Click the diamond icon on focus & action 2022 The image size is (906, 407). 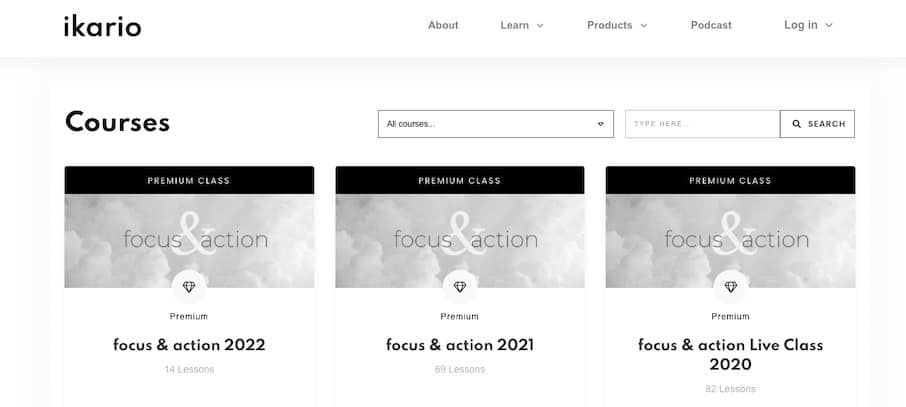point(189,287)
